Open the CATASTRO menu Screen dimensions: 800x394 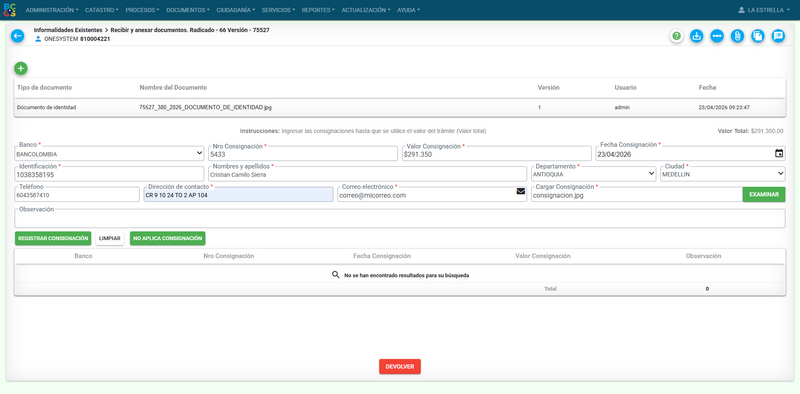(102, 10)
